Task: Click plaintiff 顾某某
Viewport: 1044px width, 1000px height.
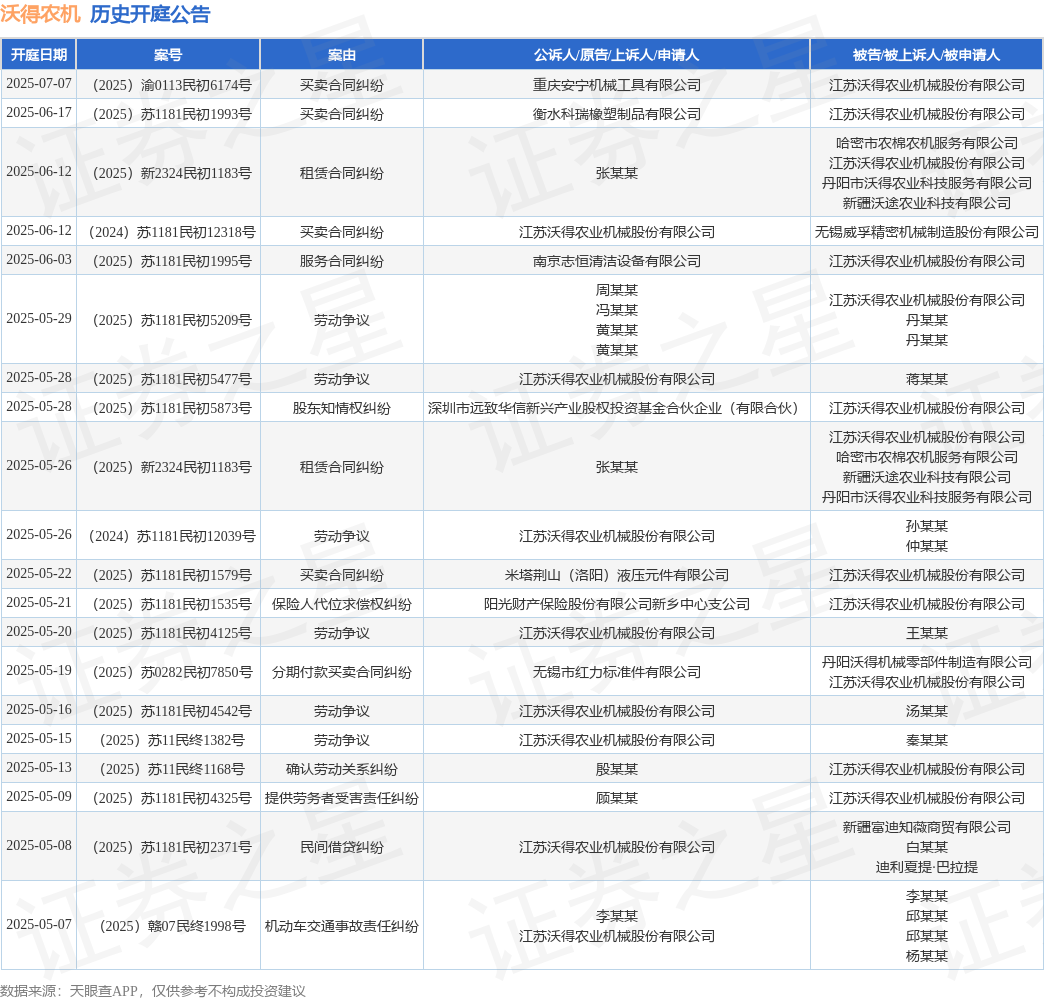Action: (x=617, y=798)
